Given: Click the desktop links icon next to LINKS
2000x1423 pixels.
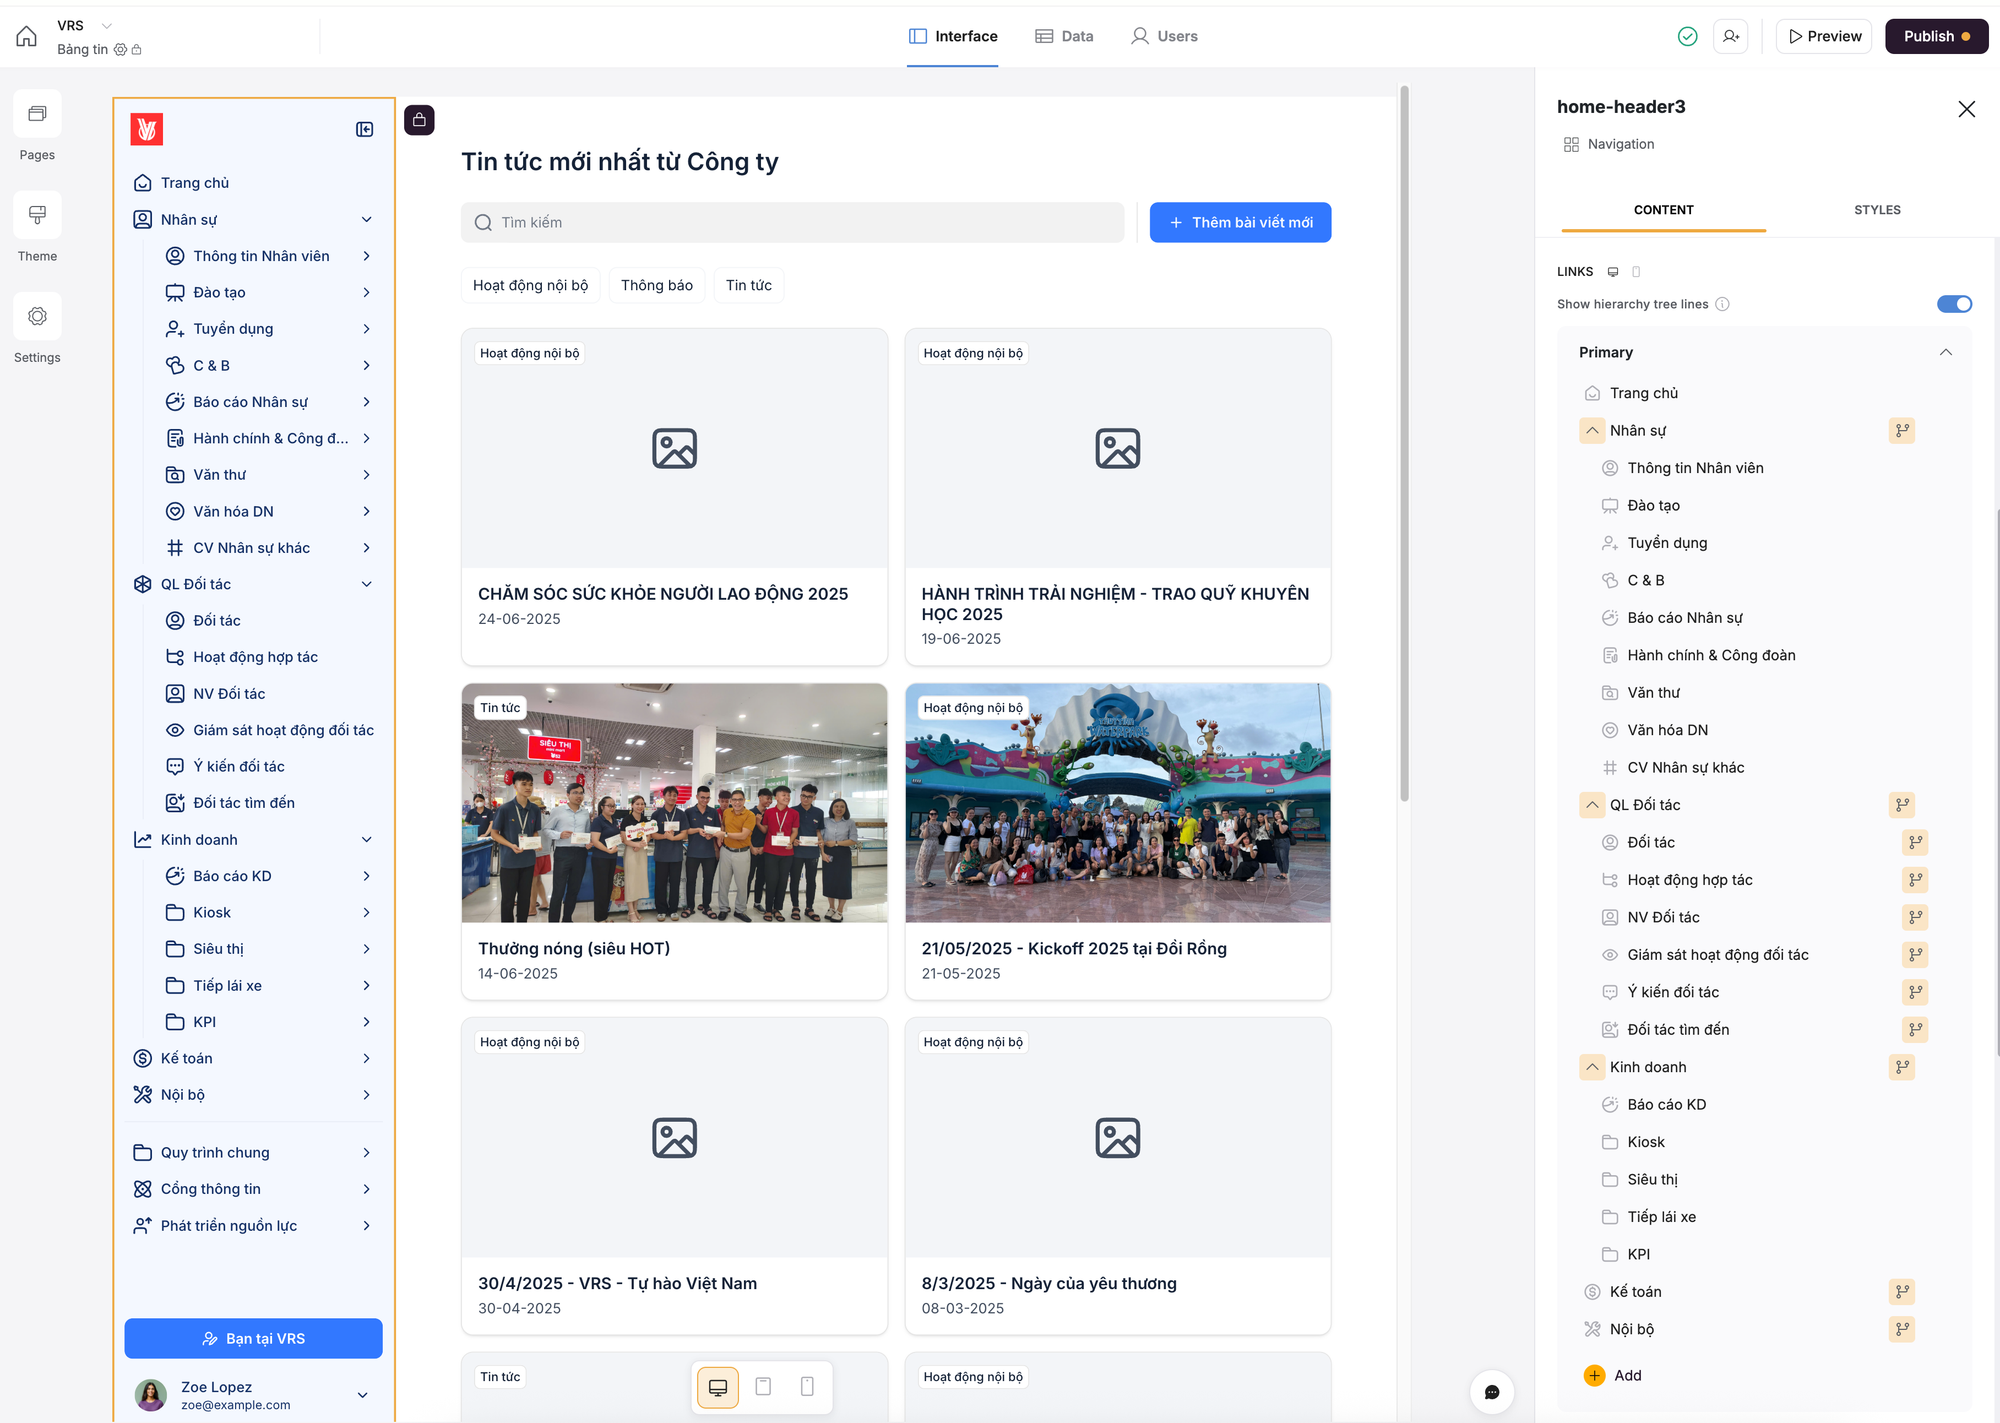Looking at the screenshot, I should pyautogui.click(x=1613, y=272).
